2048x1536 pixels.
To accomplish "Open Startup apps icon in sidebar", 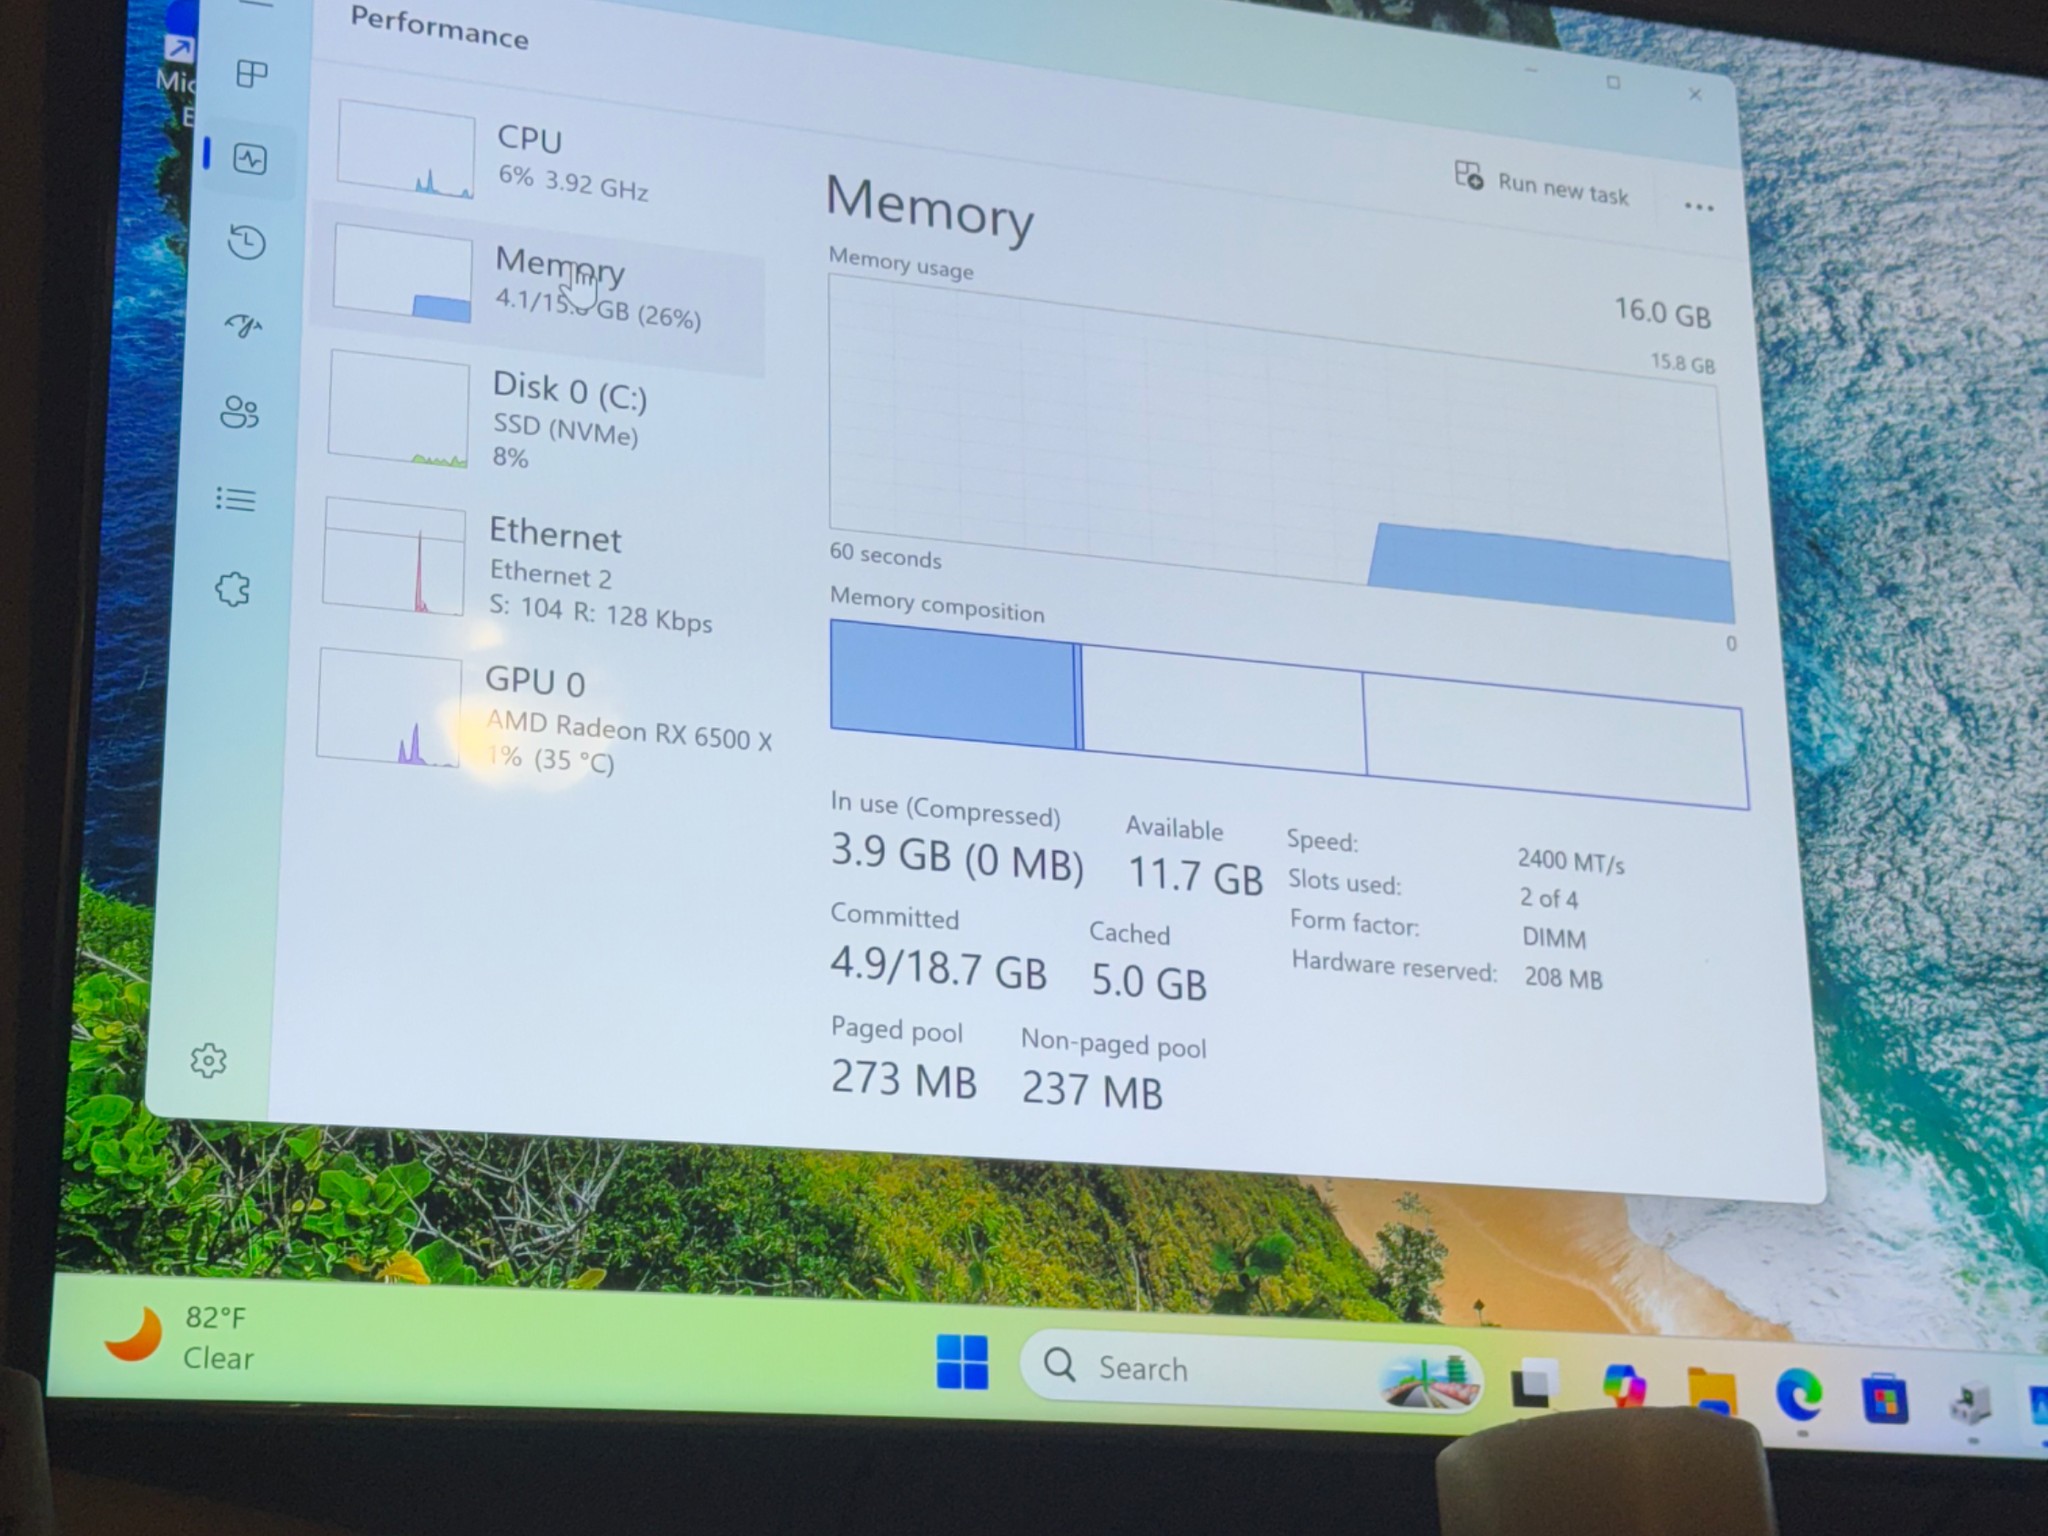I will [243, 326].
